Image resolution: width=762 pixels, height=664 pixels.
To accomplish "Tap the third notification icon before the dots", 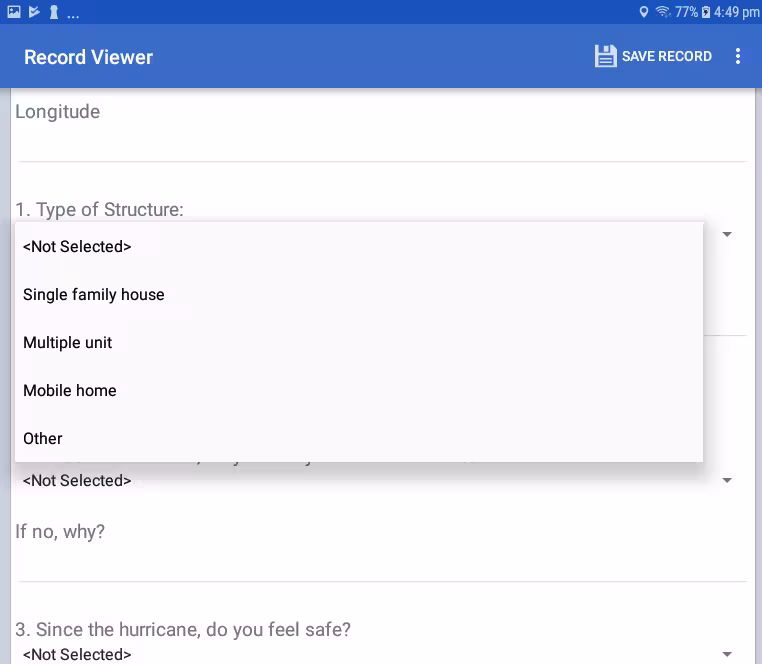I will [x=54, y=12].
